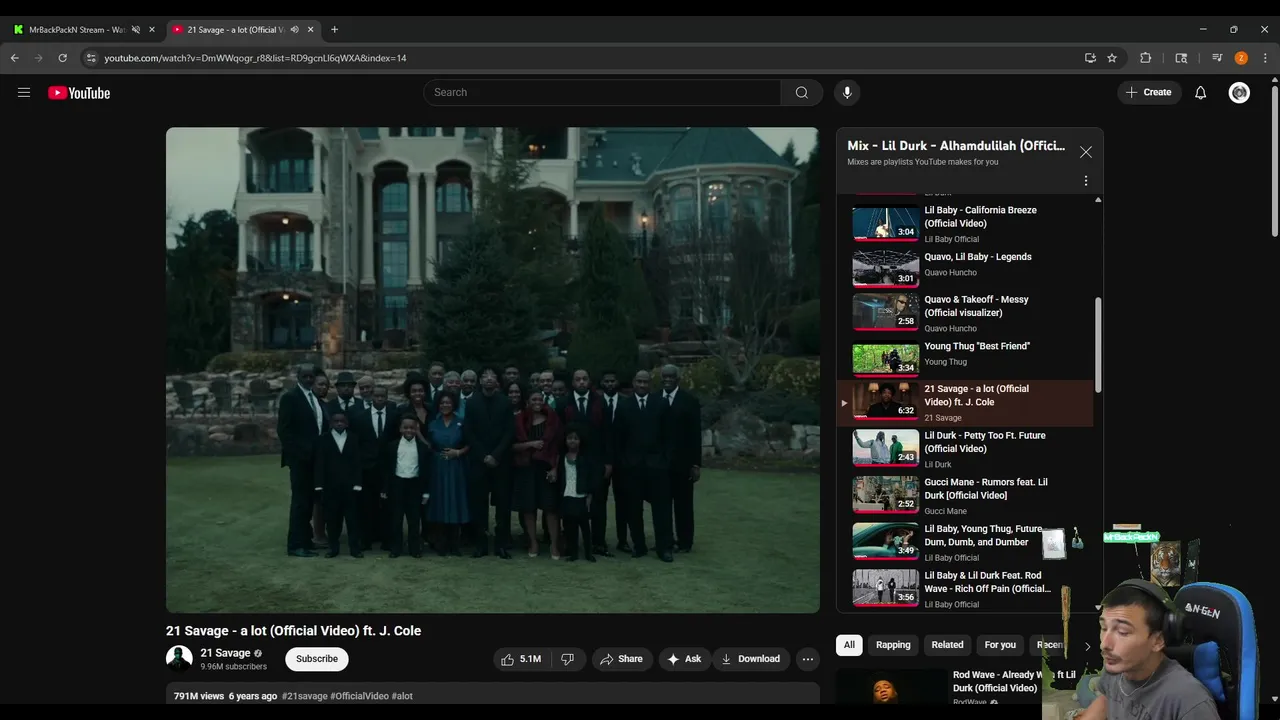
Task: Open Chrome profile avatar
Action: tap(1241, 58)
